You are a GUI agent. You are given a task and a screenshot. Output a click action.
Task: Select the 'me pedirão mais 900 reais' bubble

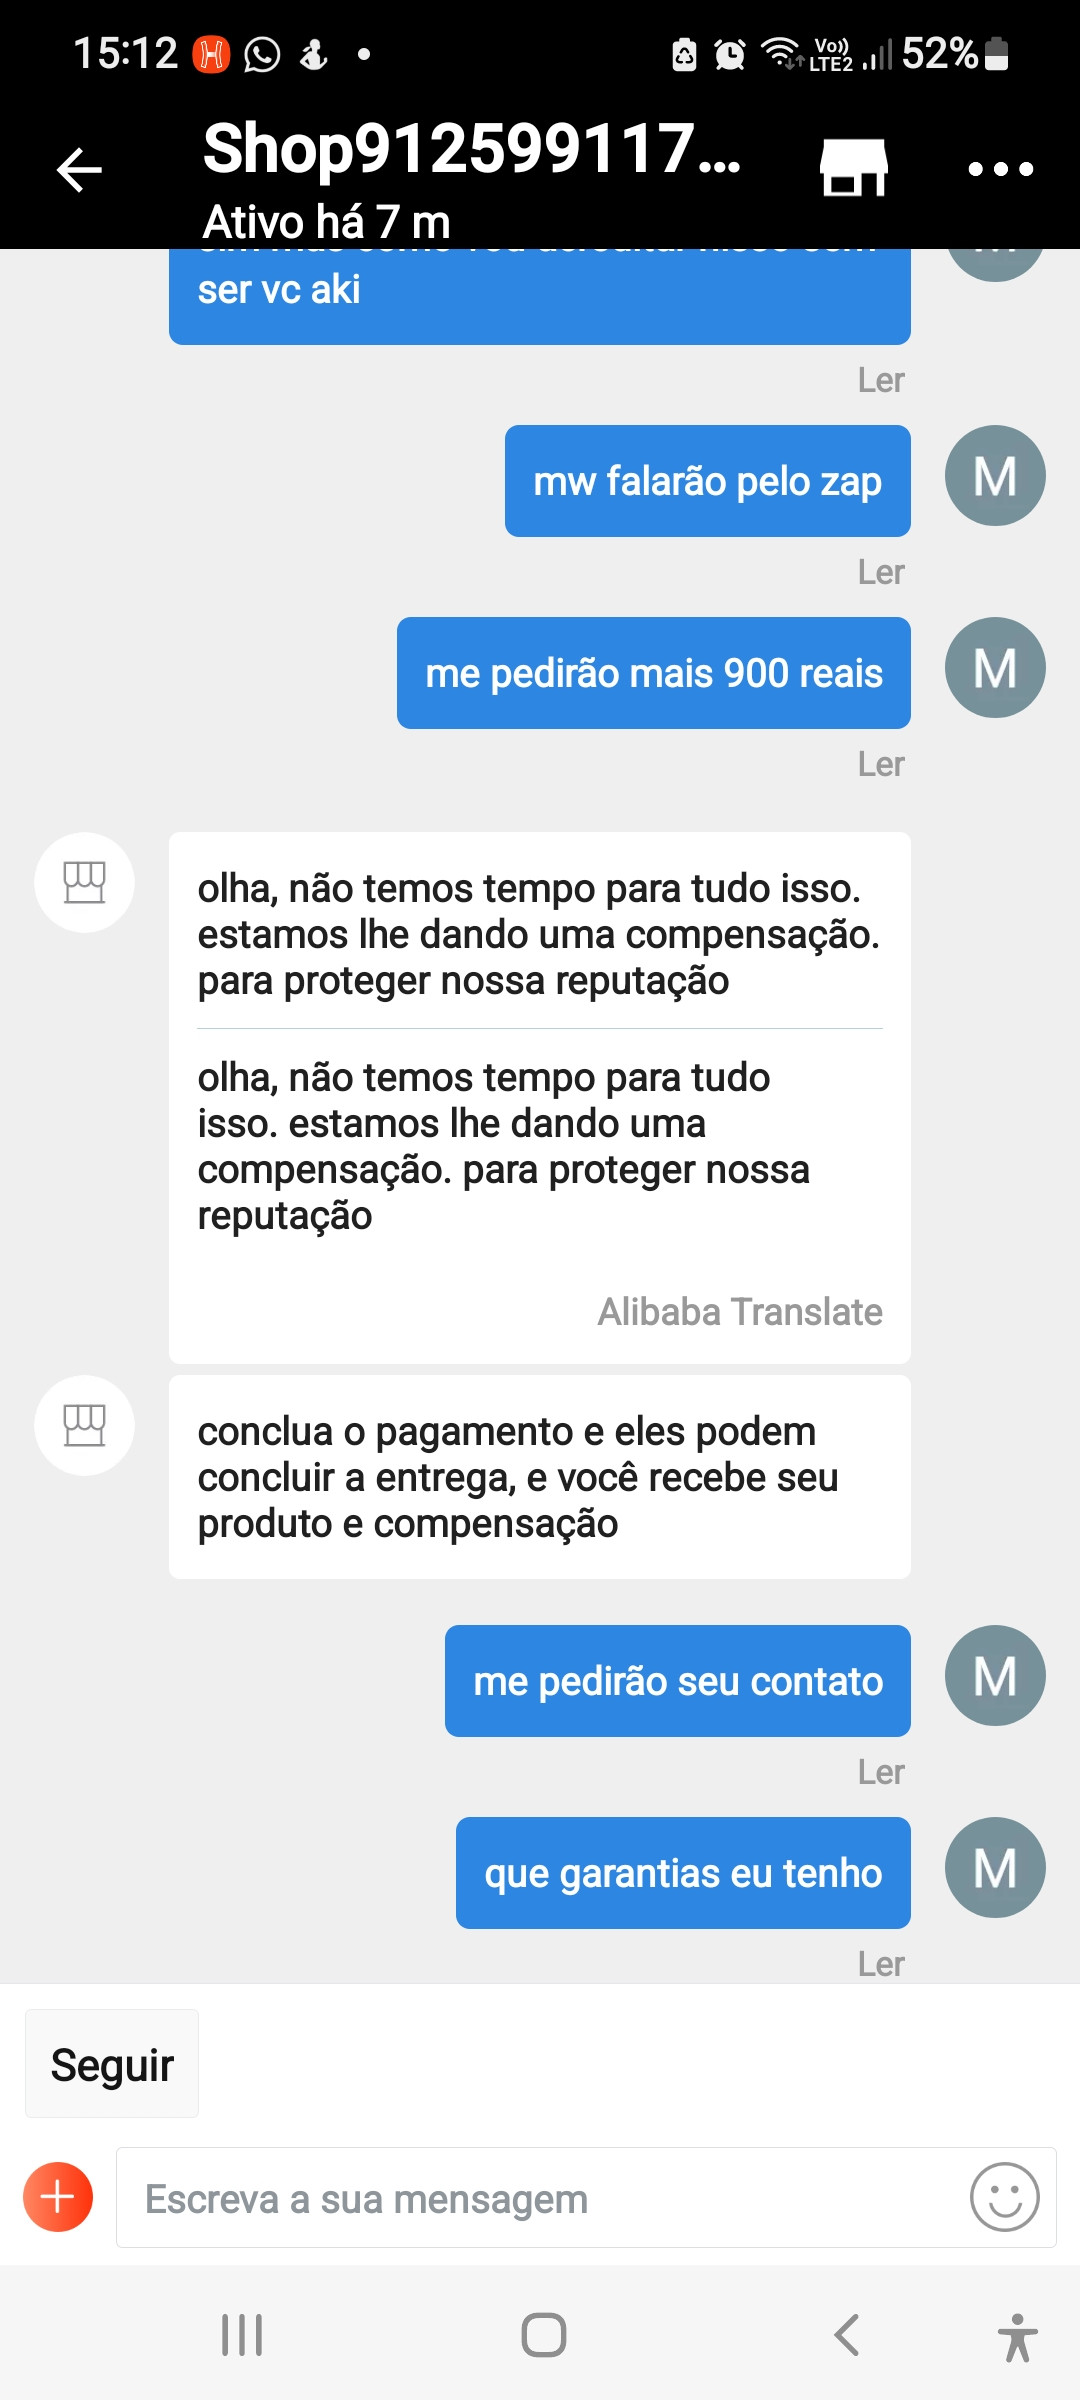[653, 673]
